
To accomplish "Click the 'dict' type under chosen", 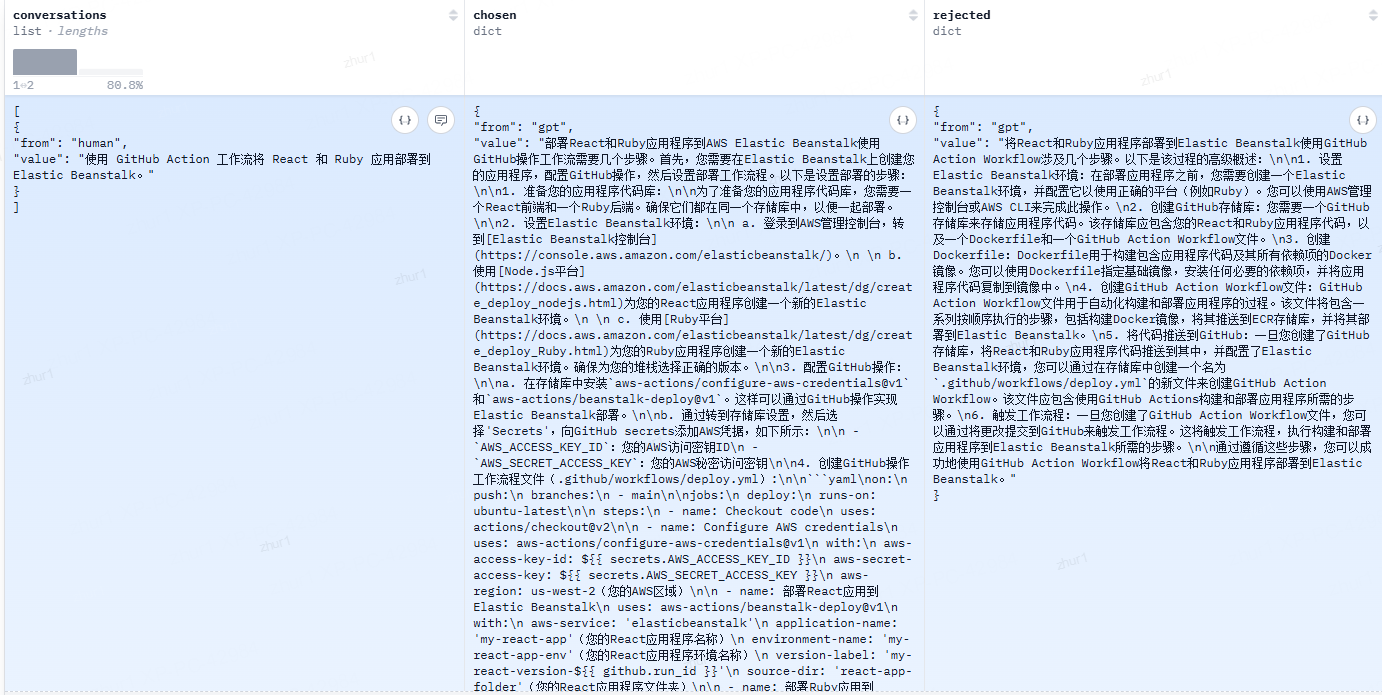I will 488,31.
